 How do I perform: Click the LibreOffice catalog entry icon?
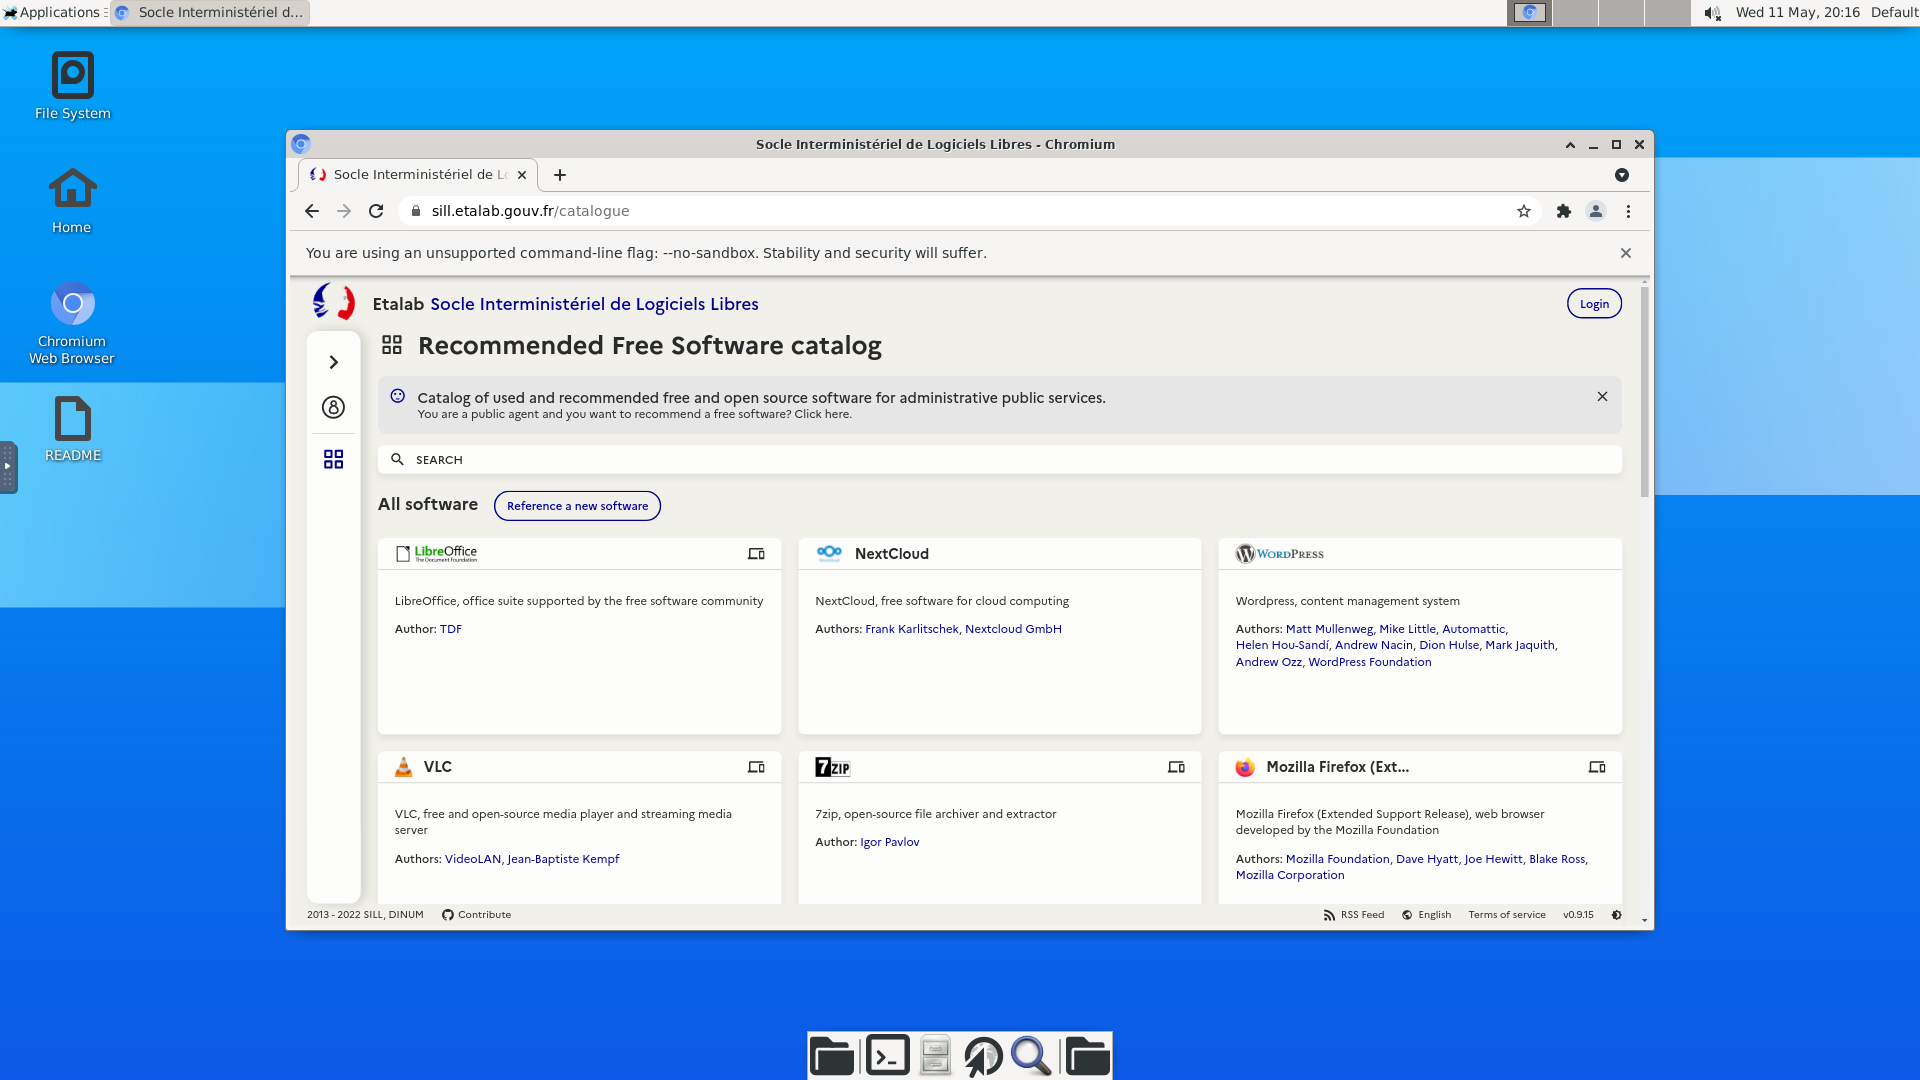click(x=402, y=553)
